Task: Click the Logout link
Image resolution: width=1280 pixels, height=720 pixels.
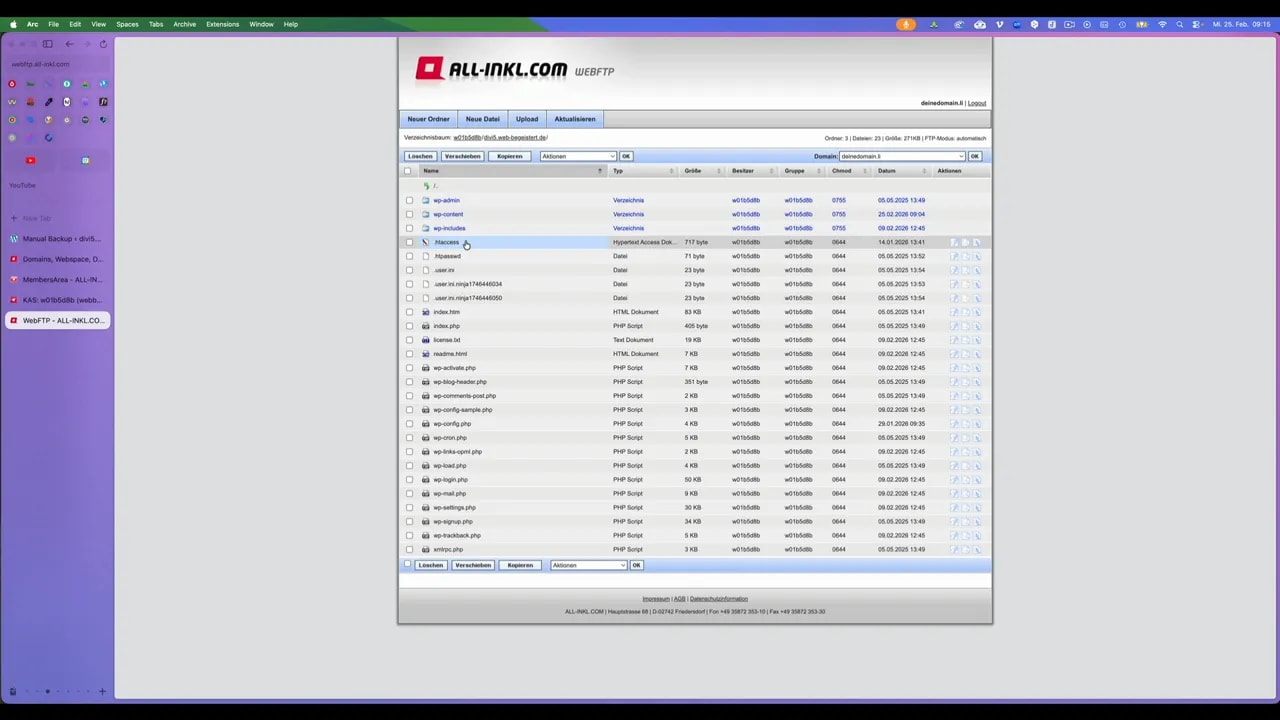Action: pyautogui.click(x=976, y=102)
